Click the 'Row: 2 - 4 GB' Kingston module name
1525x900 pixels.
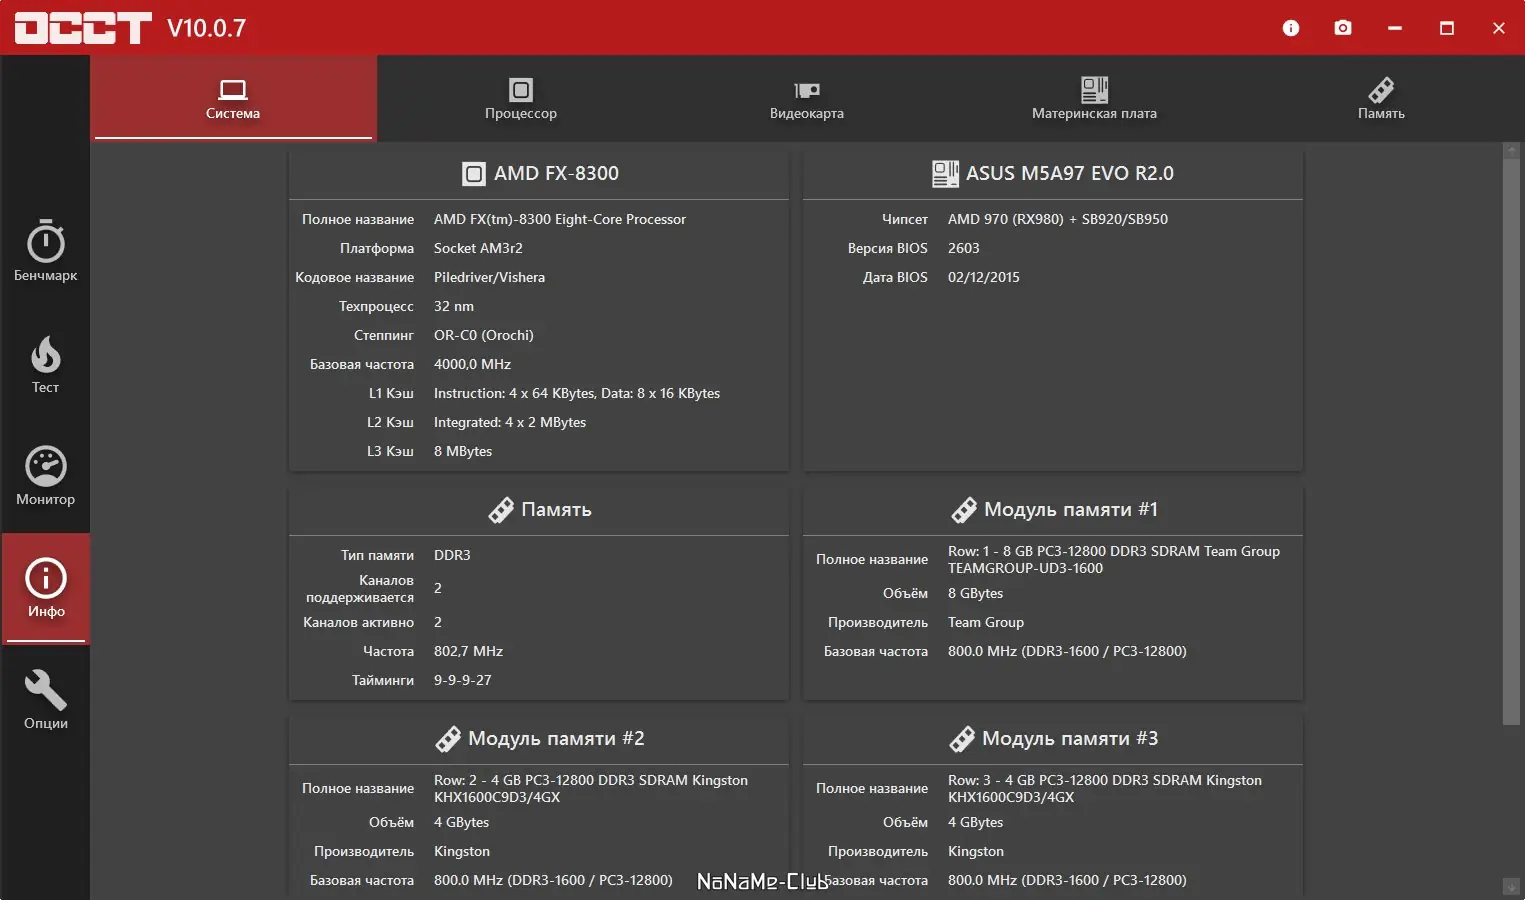click(x=591, y=789)
